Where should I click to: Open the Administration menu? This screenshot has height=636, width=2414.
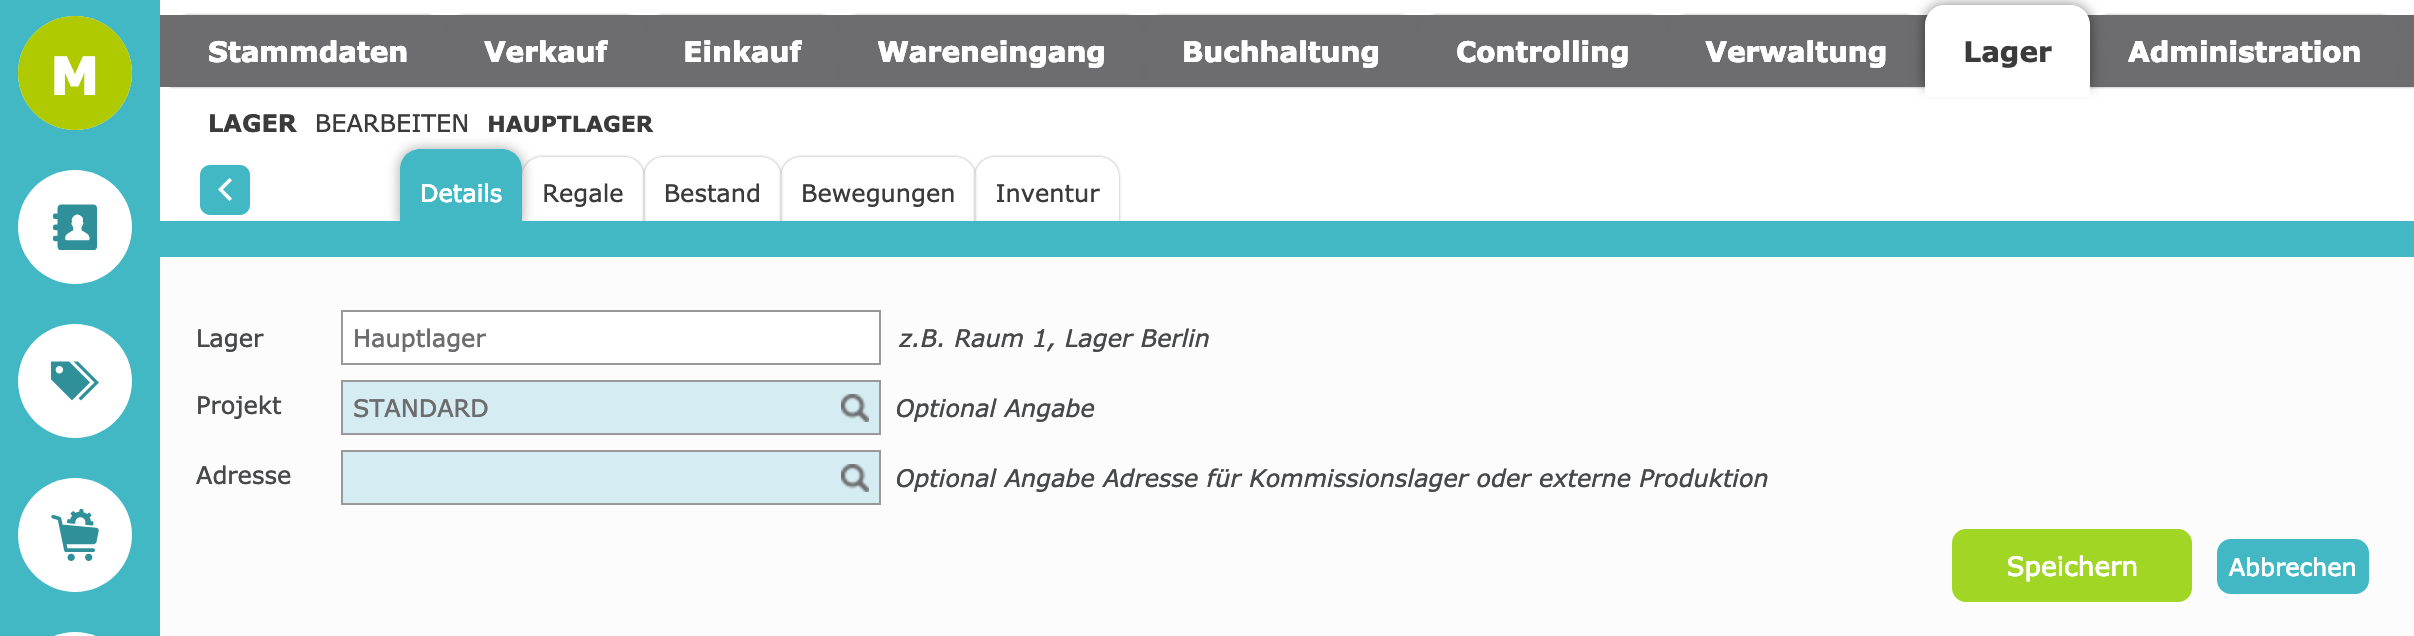(x=2243, y=52)
